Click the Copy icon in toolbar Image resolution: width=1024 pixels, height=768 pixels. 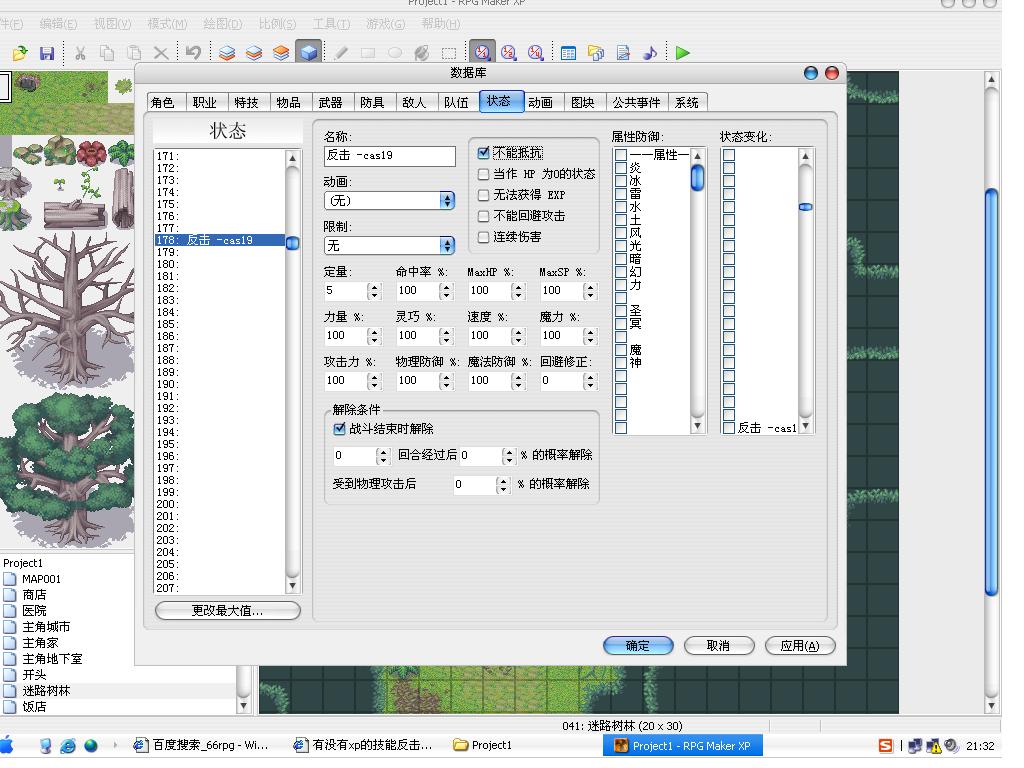pos(107,53)
